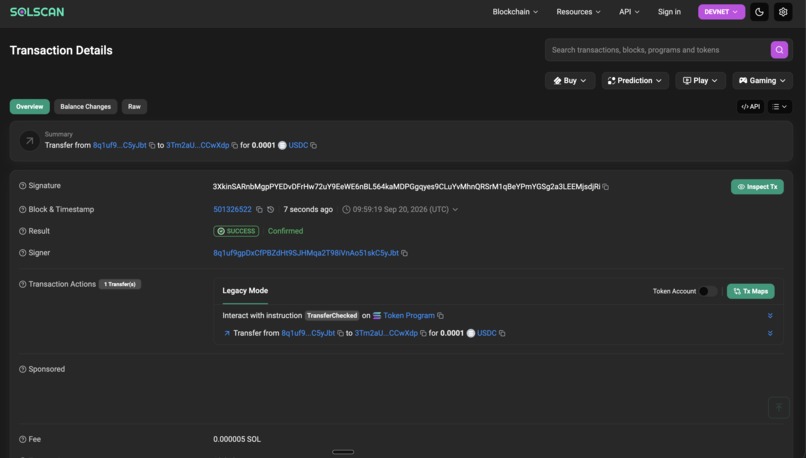Open the Token Program link
The width and height of the screenshot is (806, 458).
click(409, 316)
